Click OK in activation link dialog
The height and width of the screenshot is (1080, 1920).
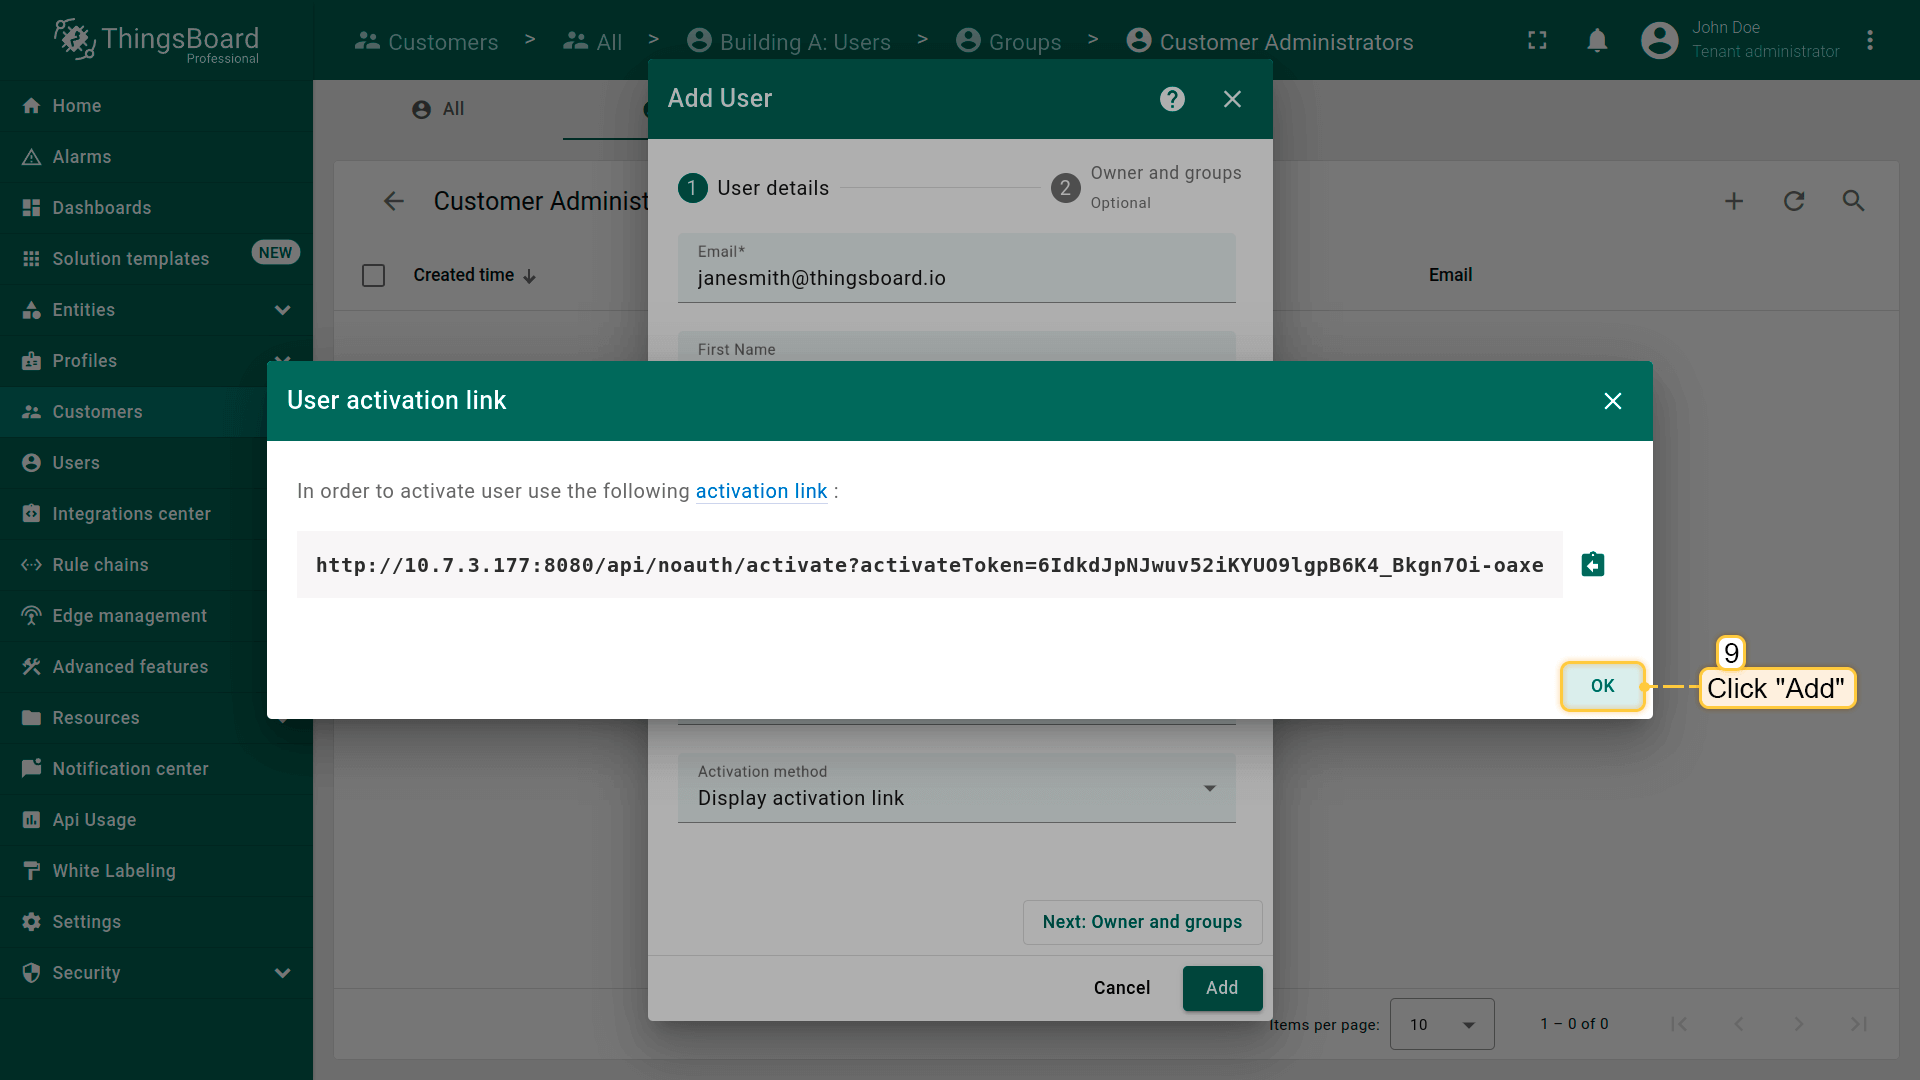point(1602,686)
